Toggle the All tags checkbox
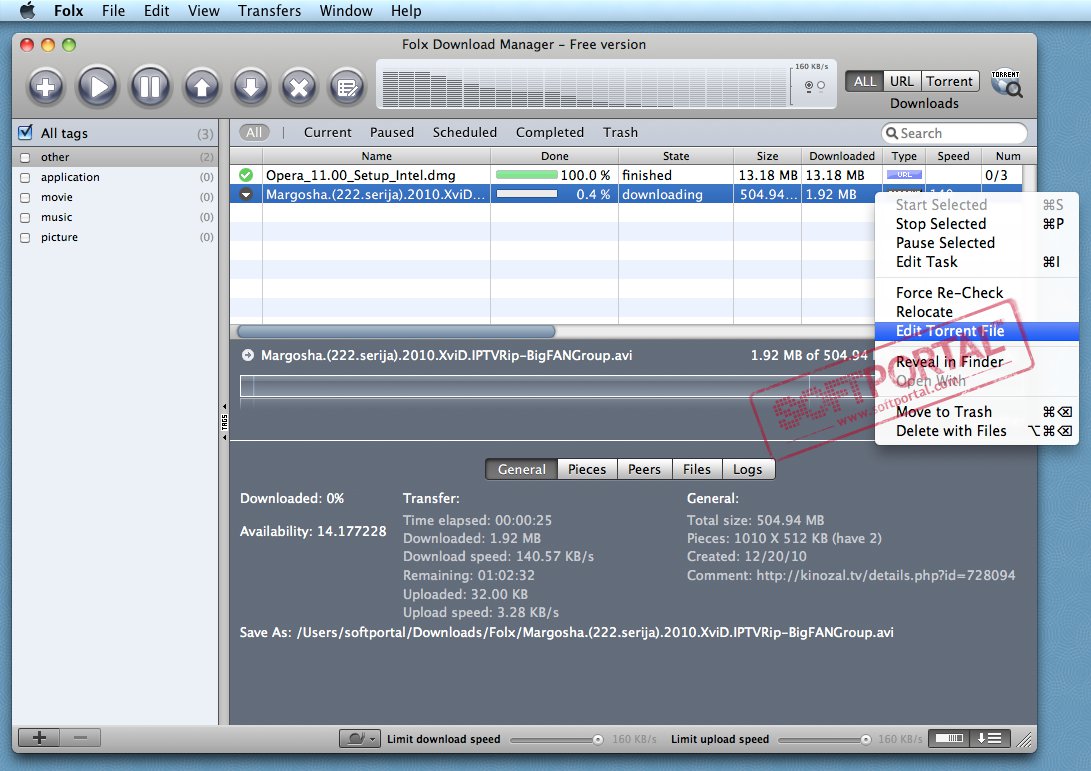Screen dimensions: 1091x771 (x=26, y=132)
